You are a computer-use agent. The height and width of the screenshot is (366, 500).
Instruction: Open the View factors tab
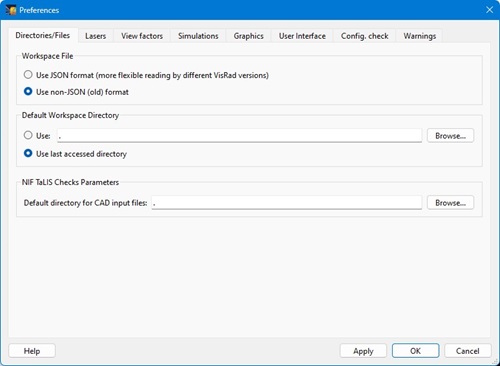[x=142, y=36]
